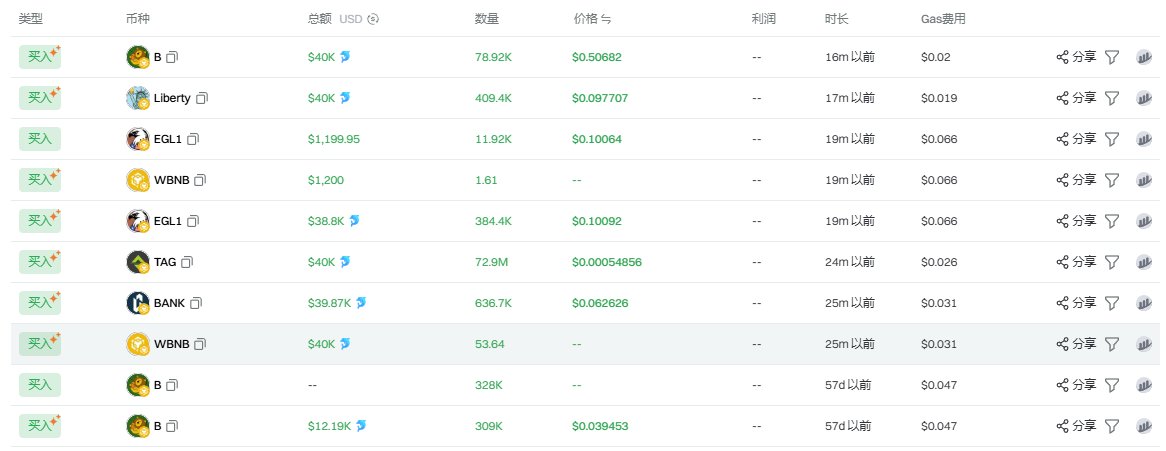
Task: Click the 时长 column header
Action: pos(837,19)
